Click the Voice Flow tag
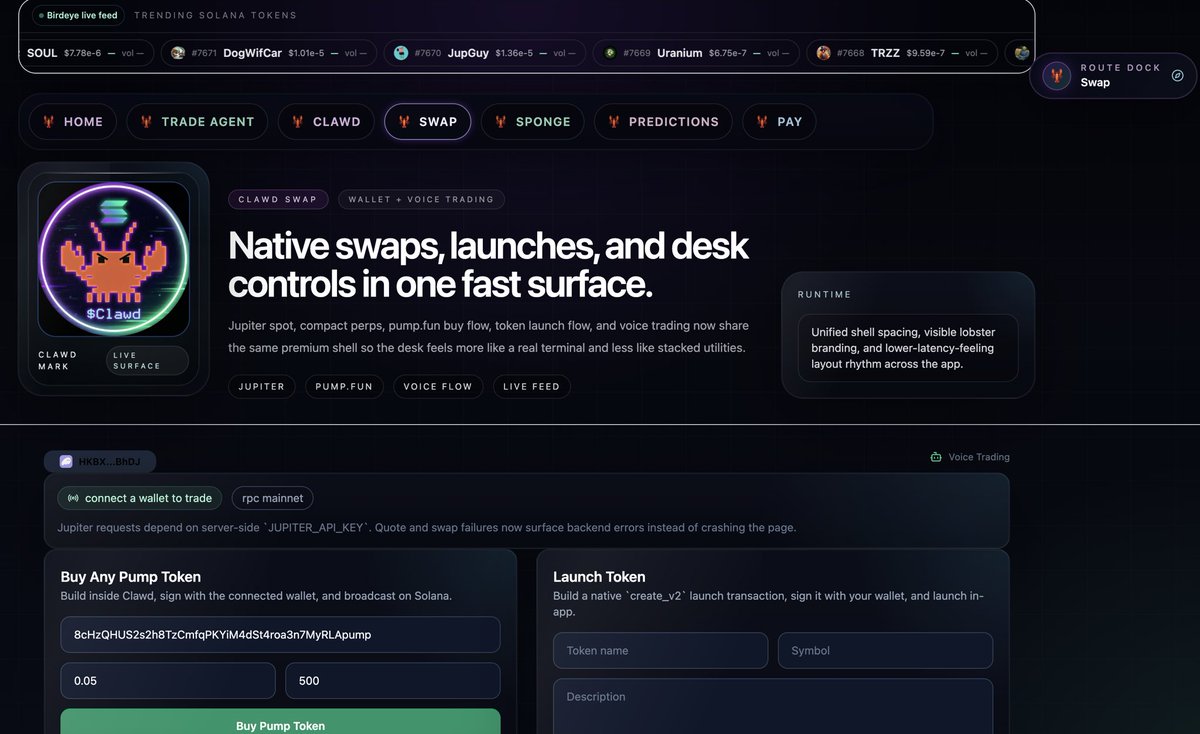This screenshot has width=1200, height=734. (438, 386)
